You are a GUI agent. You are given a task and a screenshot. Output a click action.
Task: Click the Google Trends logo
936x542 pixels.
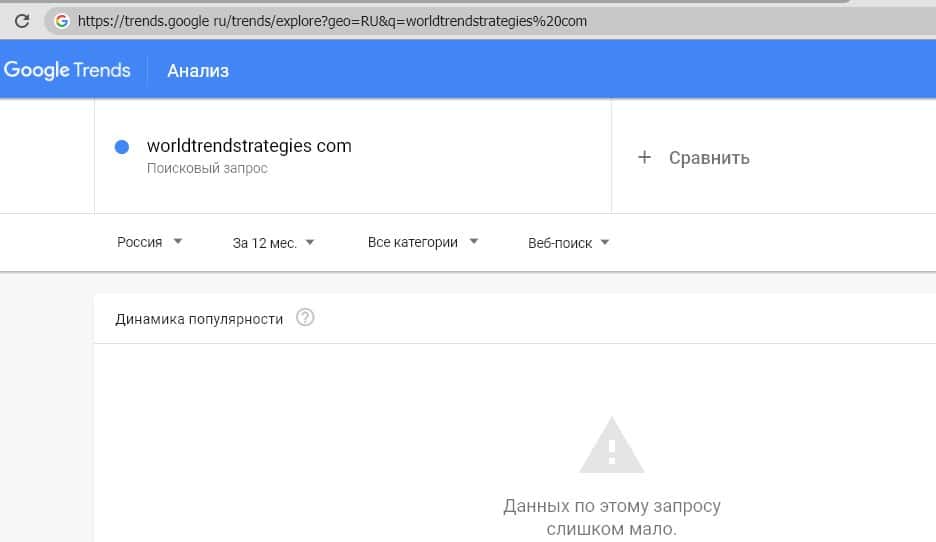click(67, 70)
